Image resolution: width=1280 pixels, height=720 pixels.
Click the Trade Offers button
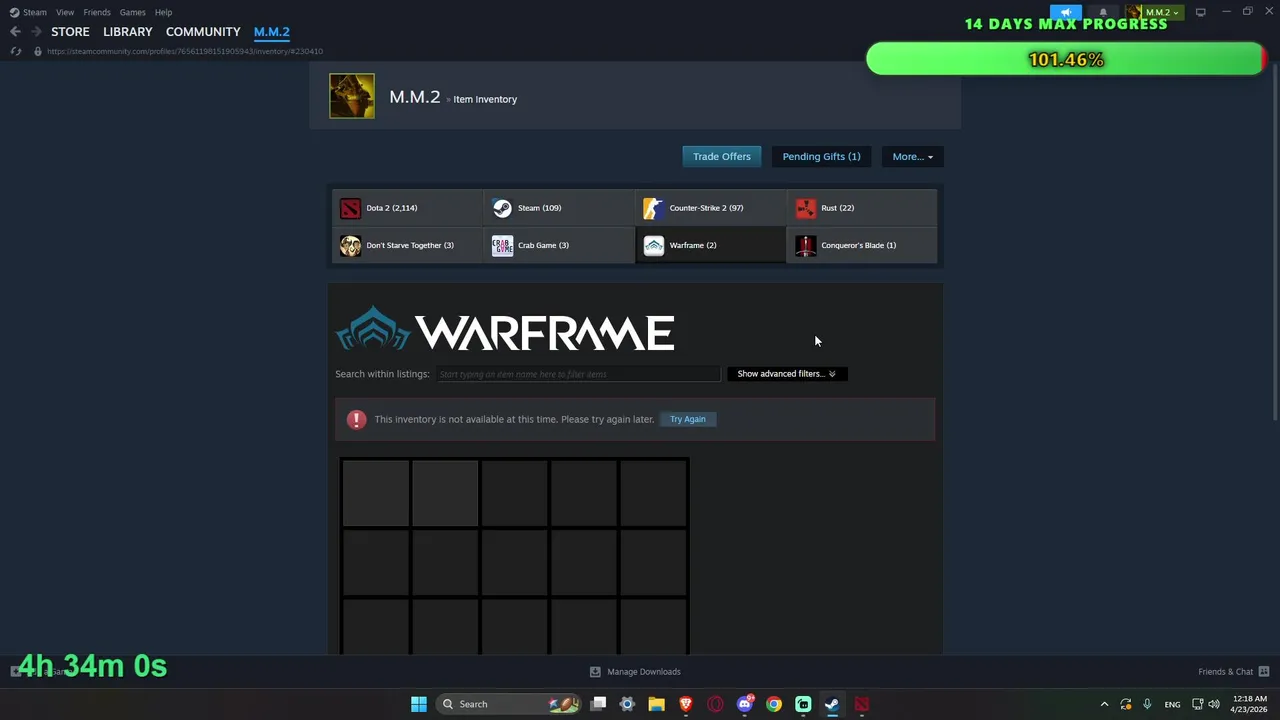point(722,156)
